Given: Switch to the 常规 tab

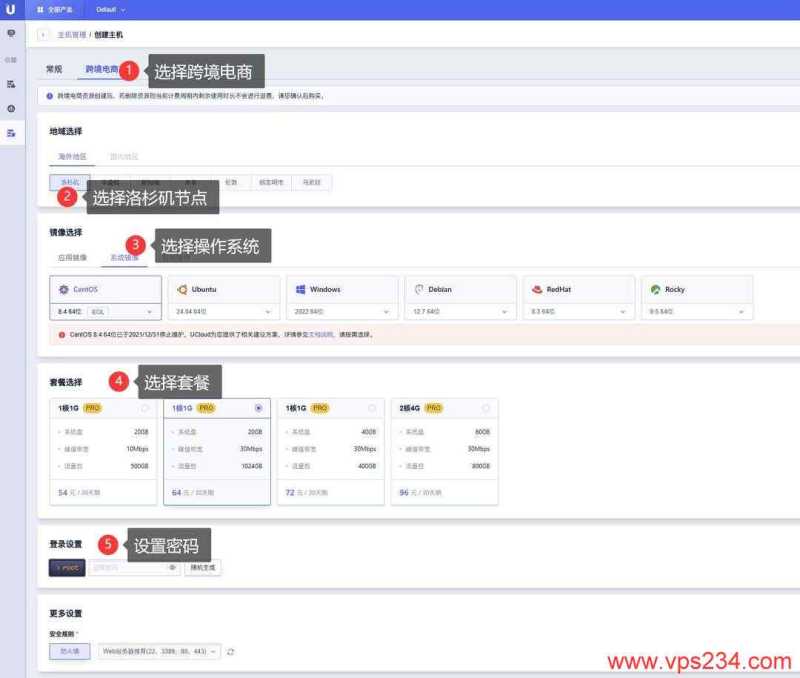Looking at the screenshot, I should click(x=54, y=70).
